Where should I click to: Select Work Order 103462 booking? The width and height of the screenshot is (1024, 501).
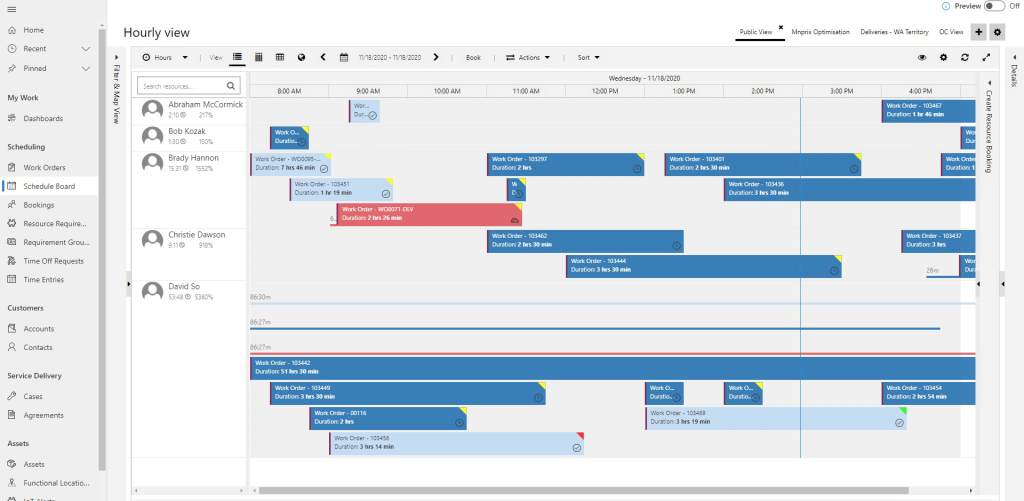(x=585, y=241)
